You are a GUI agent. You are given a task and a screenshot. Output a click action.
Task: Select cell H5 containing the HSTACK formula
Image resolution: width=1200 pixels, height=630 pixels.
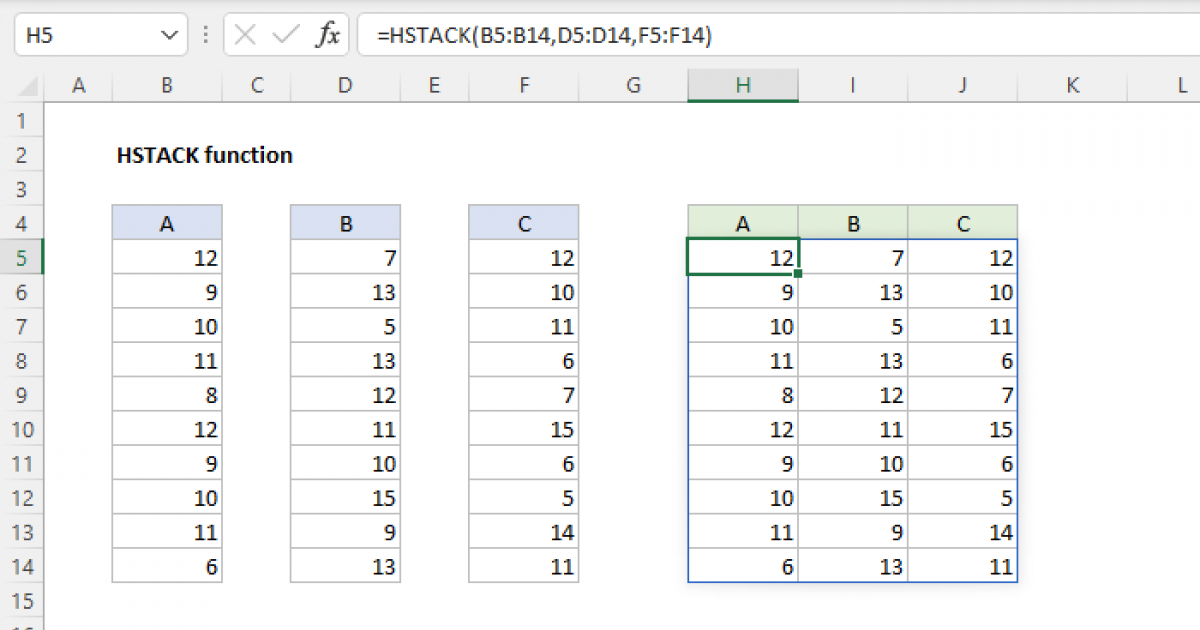tap(743, 257)
